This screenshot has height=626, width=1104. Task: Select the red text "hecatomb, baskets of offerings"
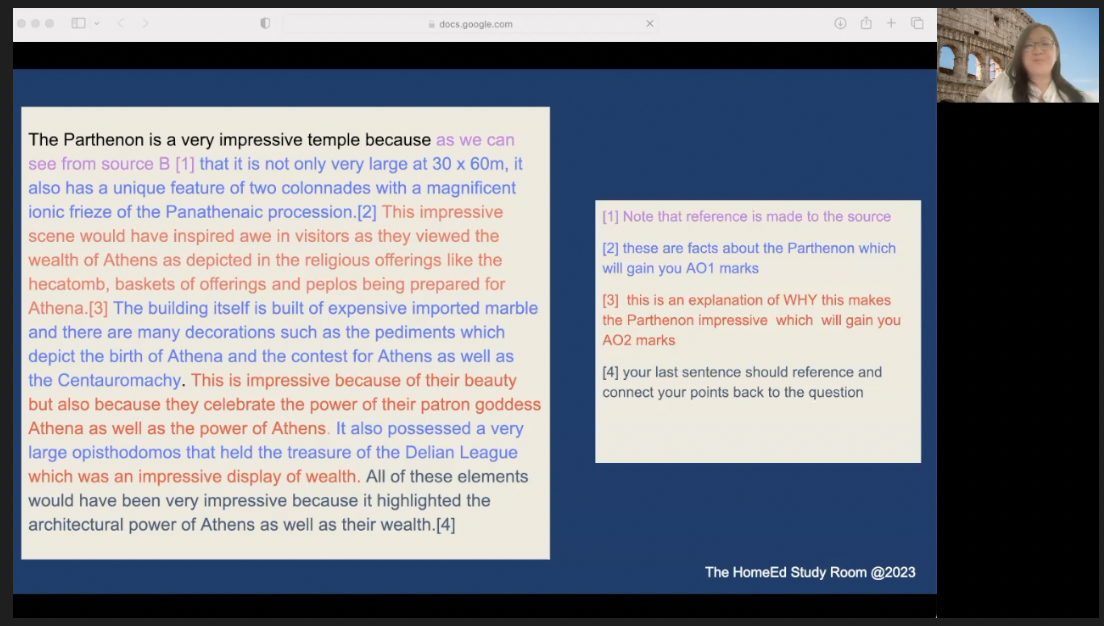(x=147, y=284)
